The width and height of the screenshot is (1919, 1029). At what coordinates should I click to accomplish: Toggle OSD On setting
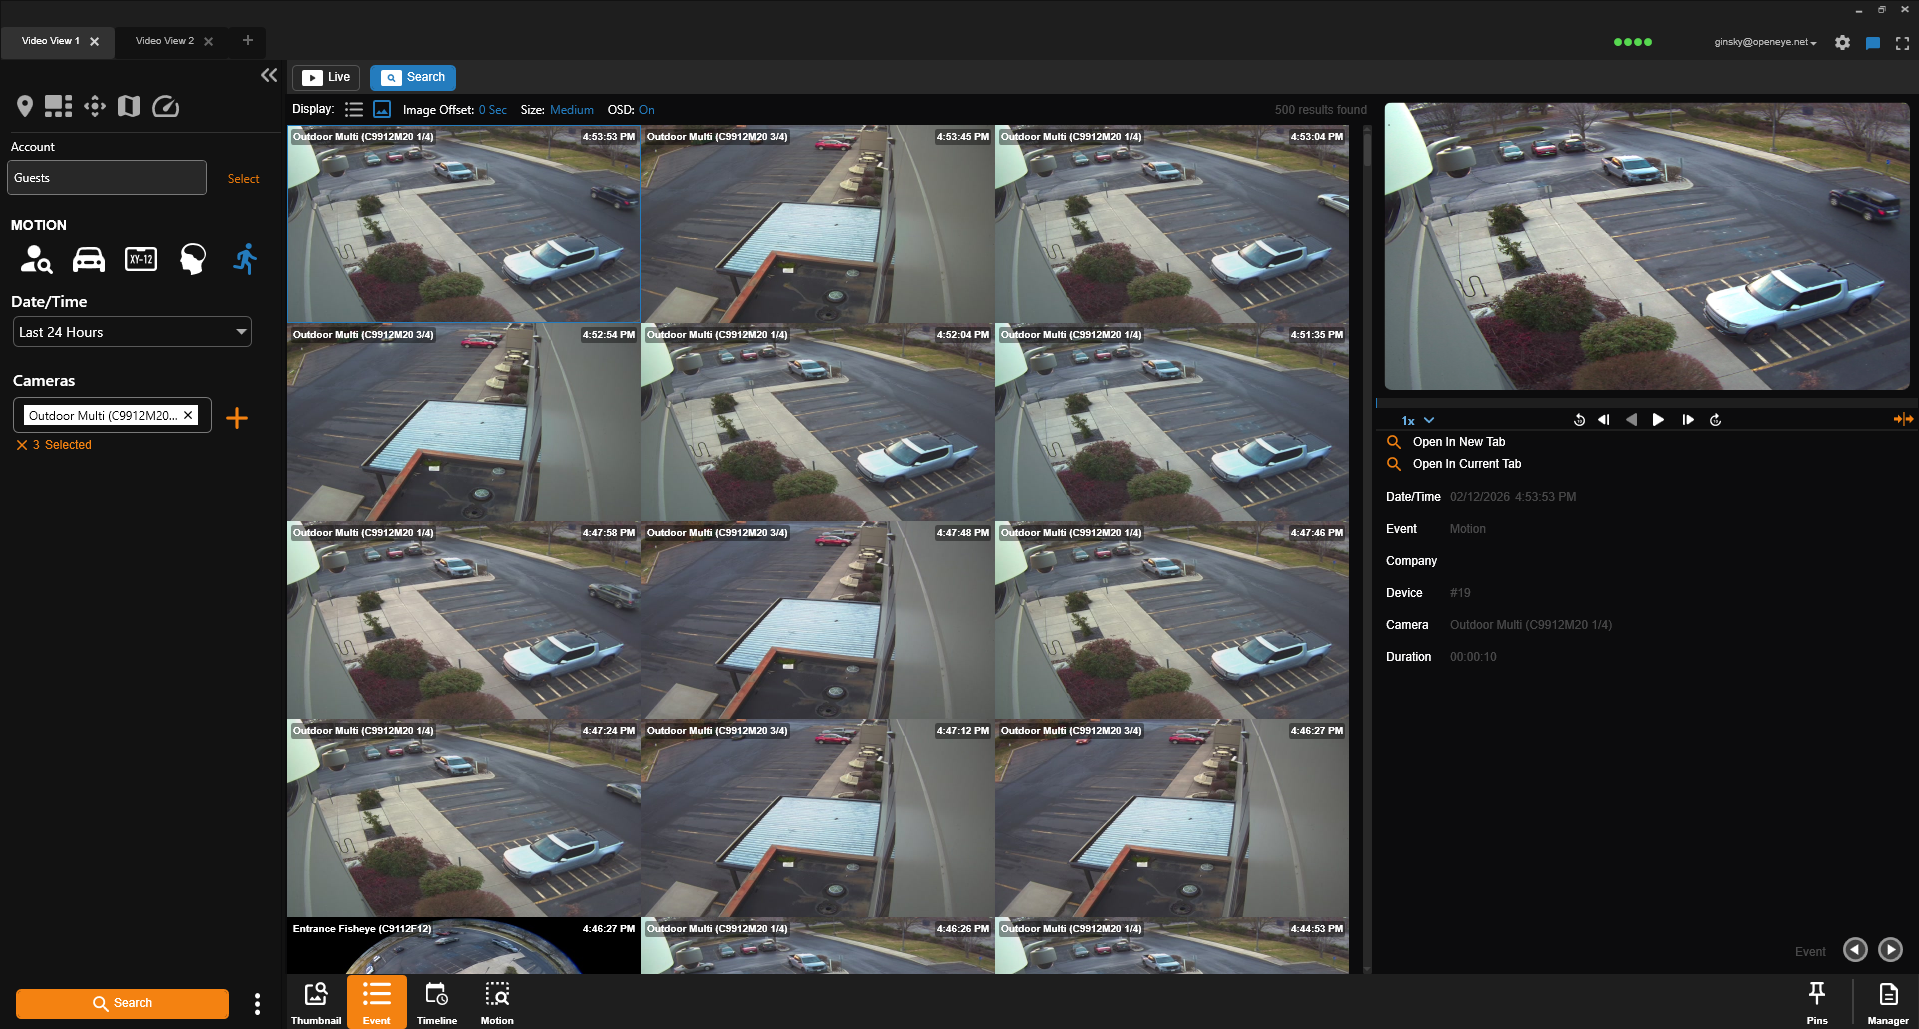tap(646, 110)
